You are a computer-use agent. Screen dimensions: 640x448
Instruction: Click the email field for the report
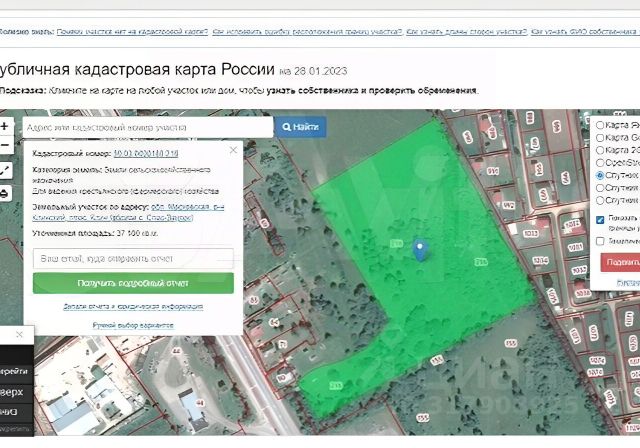pyautogui.click(x=133, y=259)
